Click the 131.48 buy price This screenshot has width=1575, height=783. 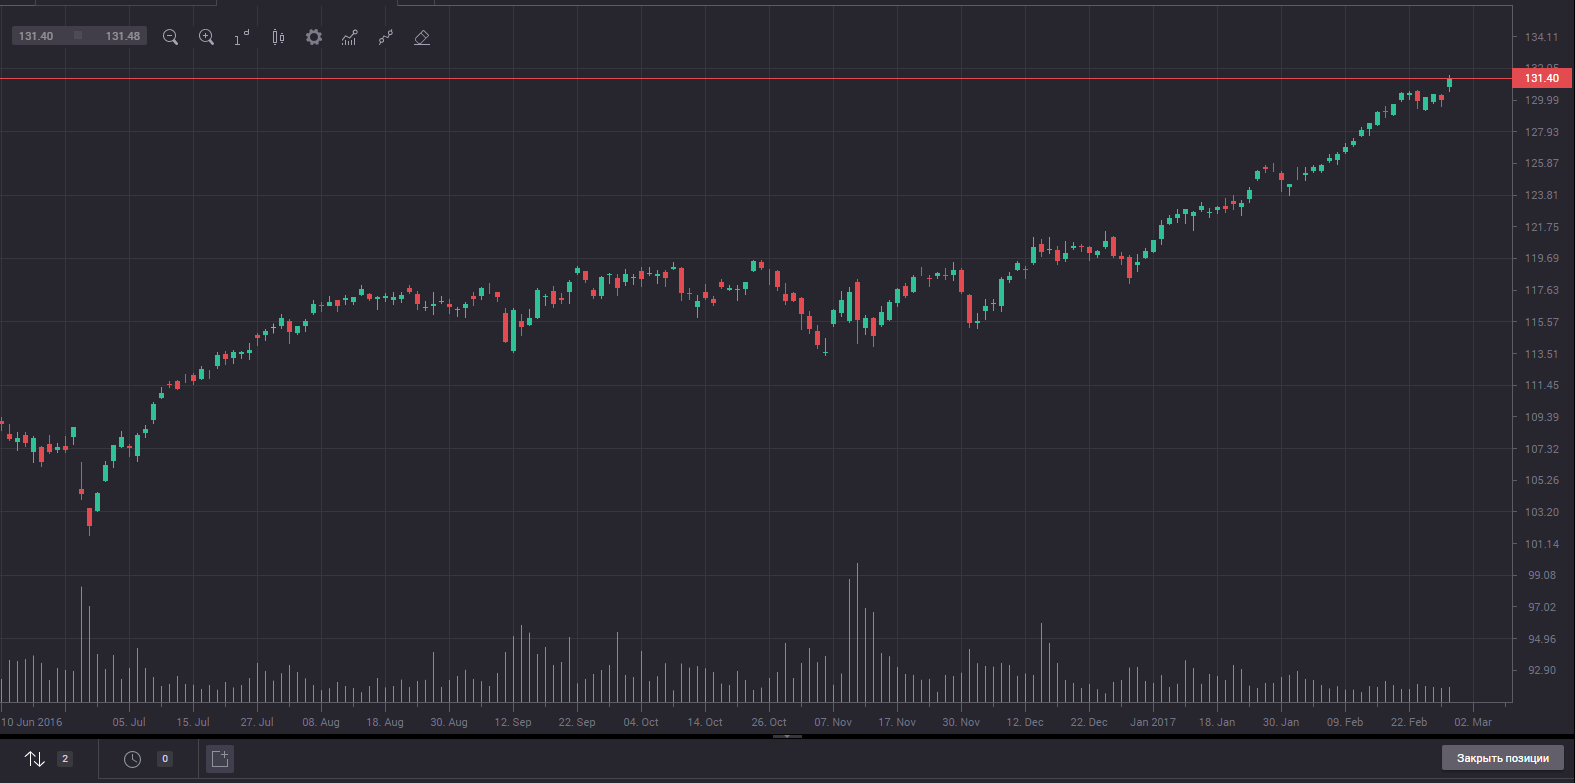pyautogui.click(x=122, y=36)
